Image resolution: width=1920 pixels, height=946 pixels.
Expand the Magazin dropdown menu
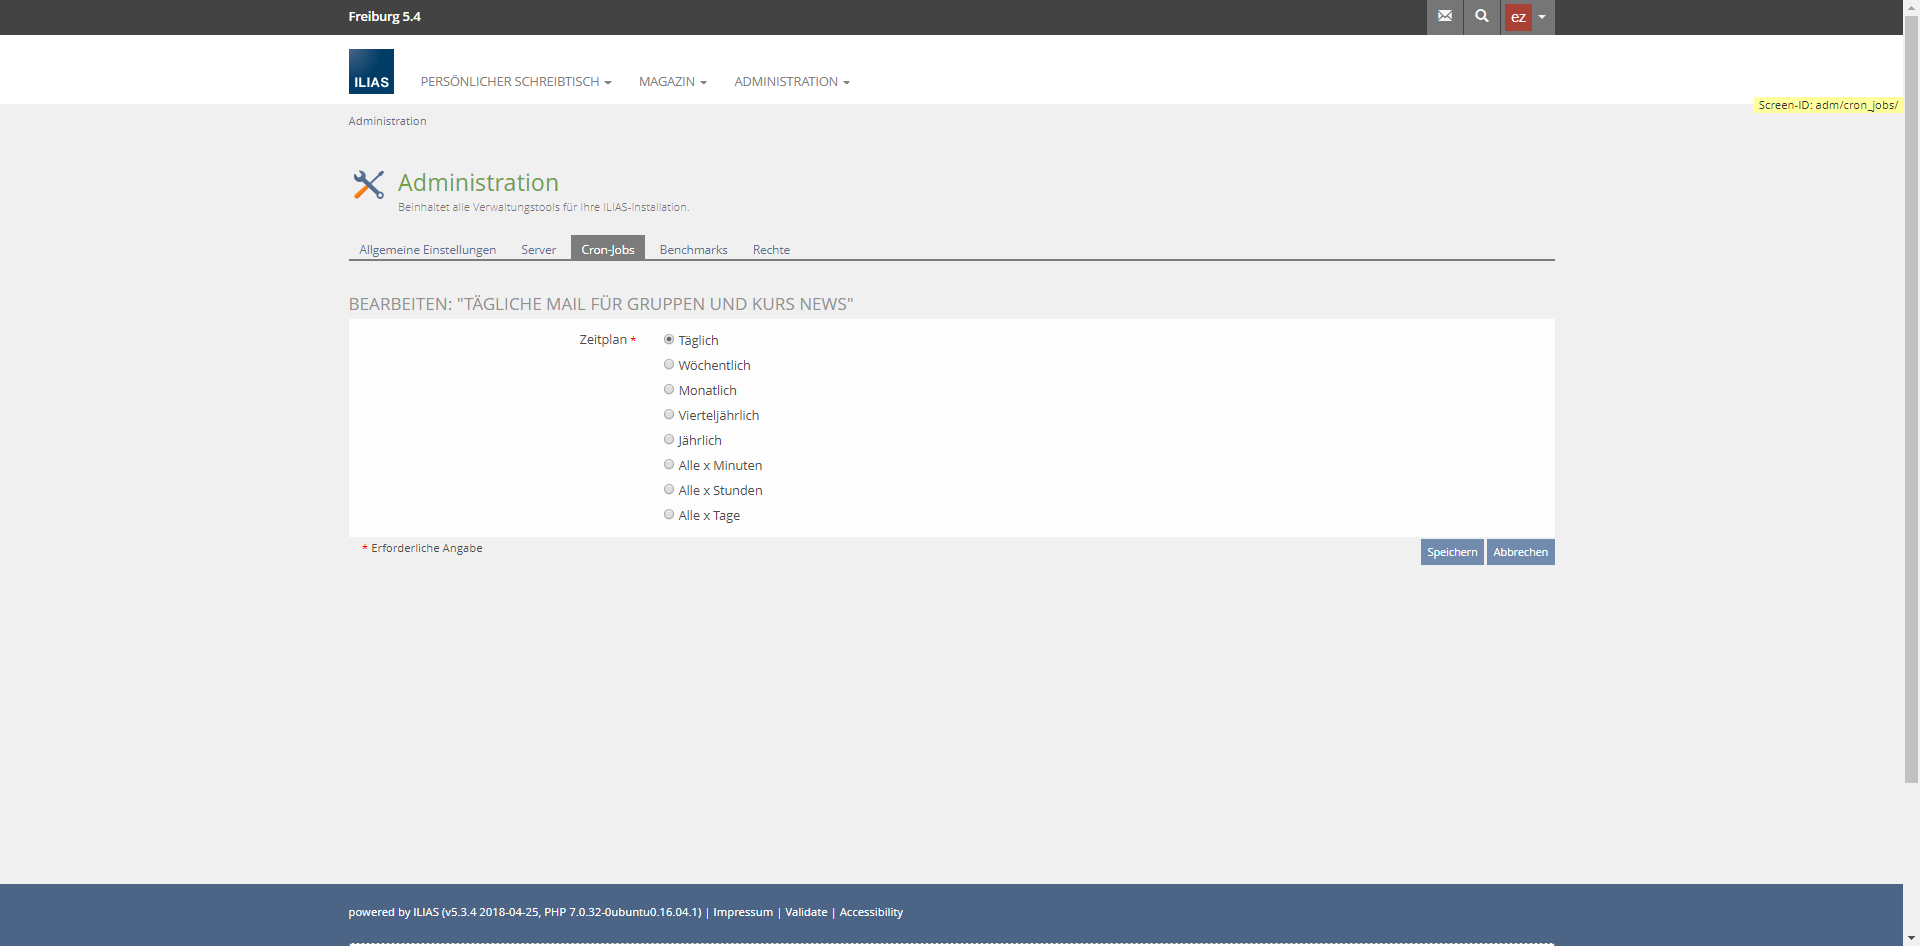click(673, 82)
